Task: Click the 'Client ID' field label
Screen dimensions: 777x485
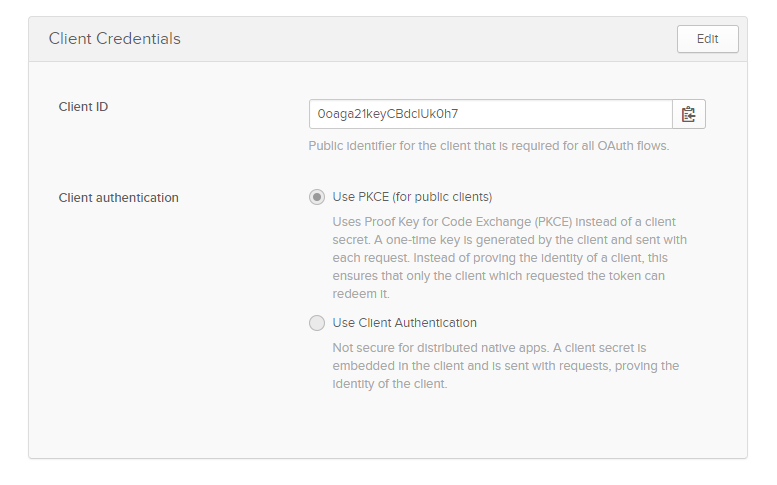Action: pyautogui.click(x=84, y=106)
